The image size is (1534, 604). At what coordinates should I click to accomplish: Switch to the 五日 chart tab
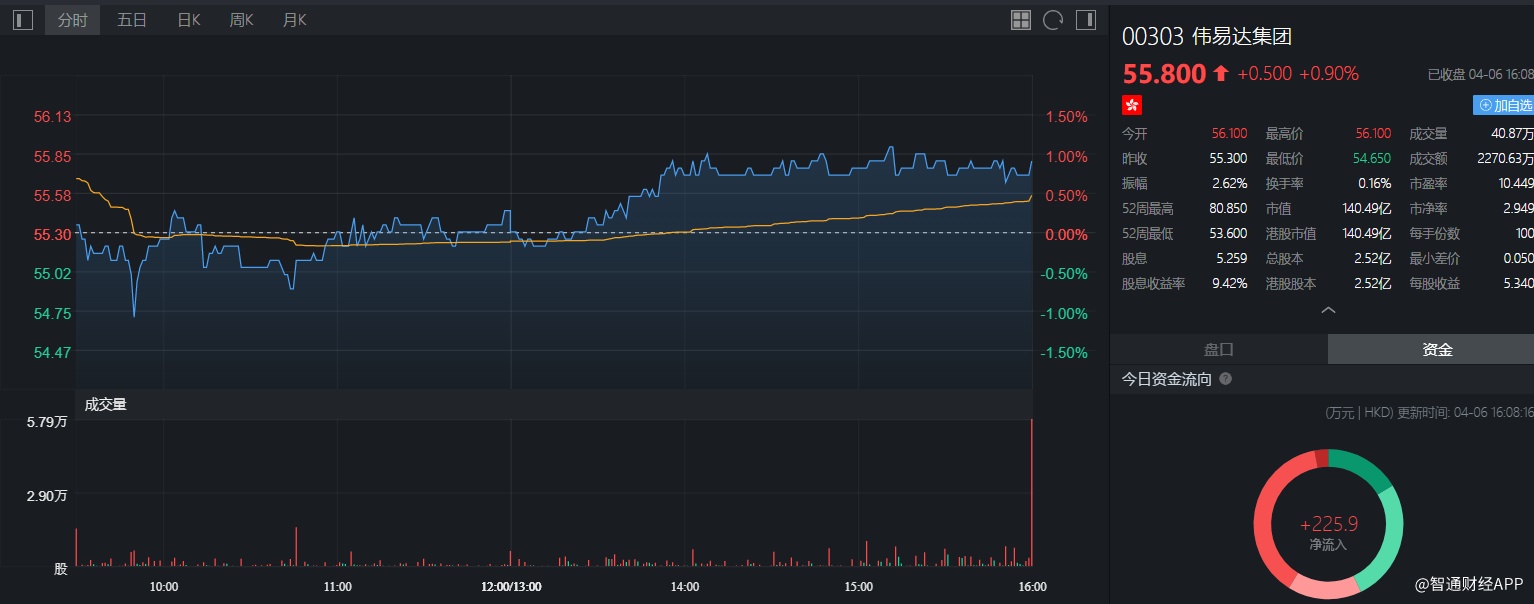[132, 20]
